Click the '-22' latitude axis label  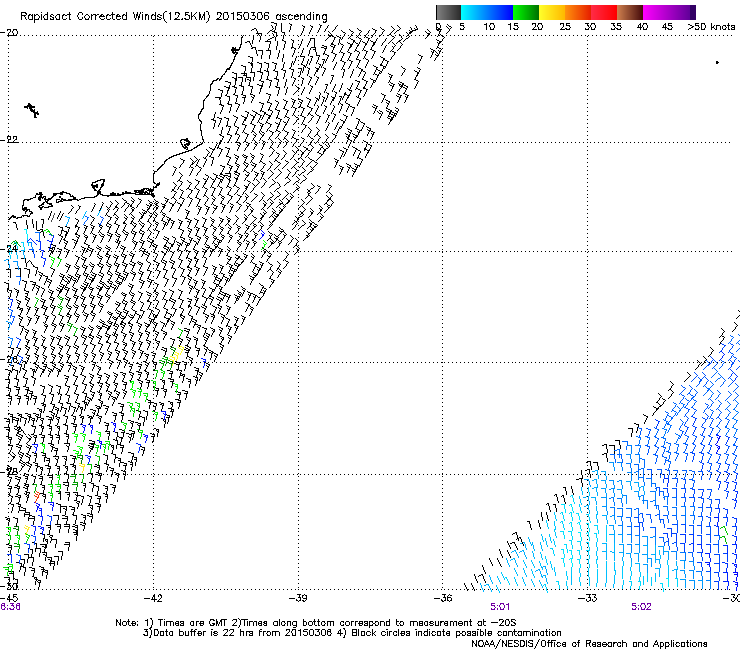pos(9,140)
